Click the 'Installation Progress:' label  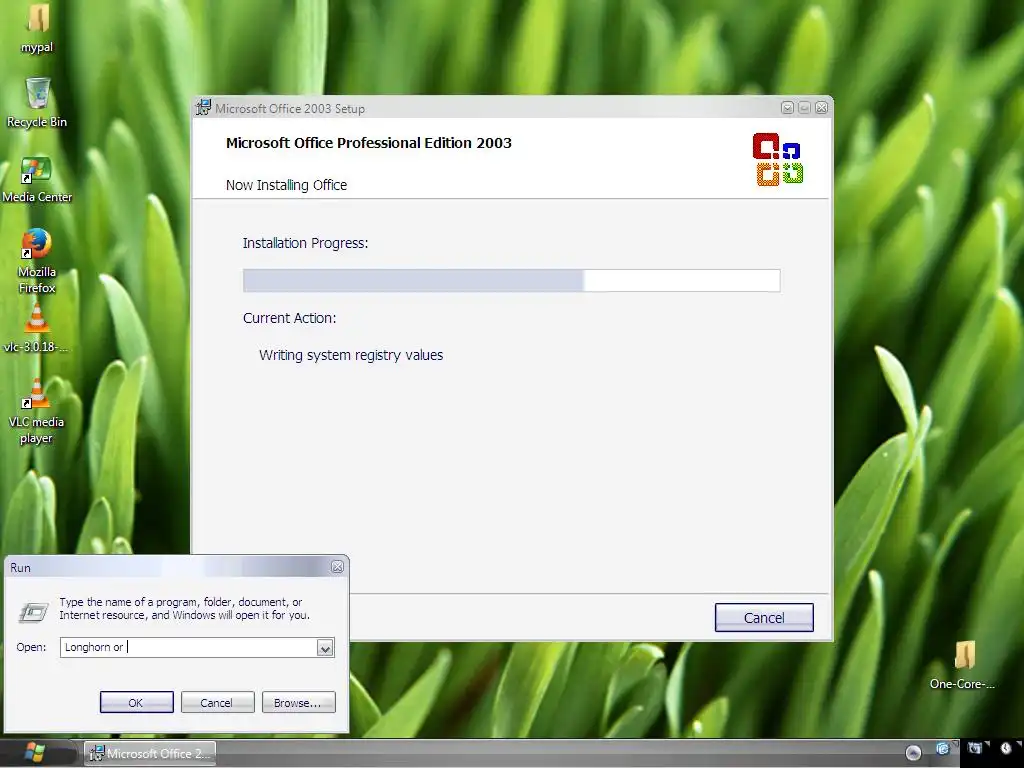pyautogui.click(x=305, y=243)
